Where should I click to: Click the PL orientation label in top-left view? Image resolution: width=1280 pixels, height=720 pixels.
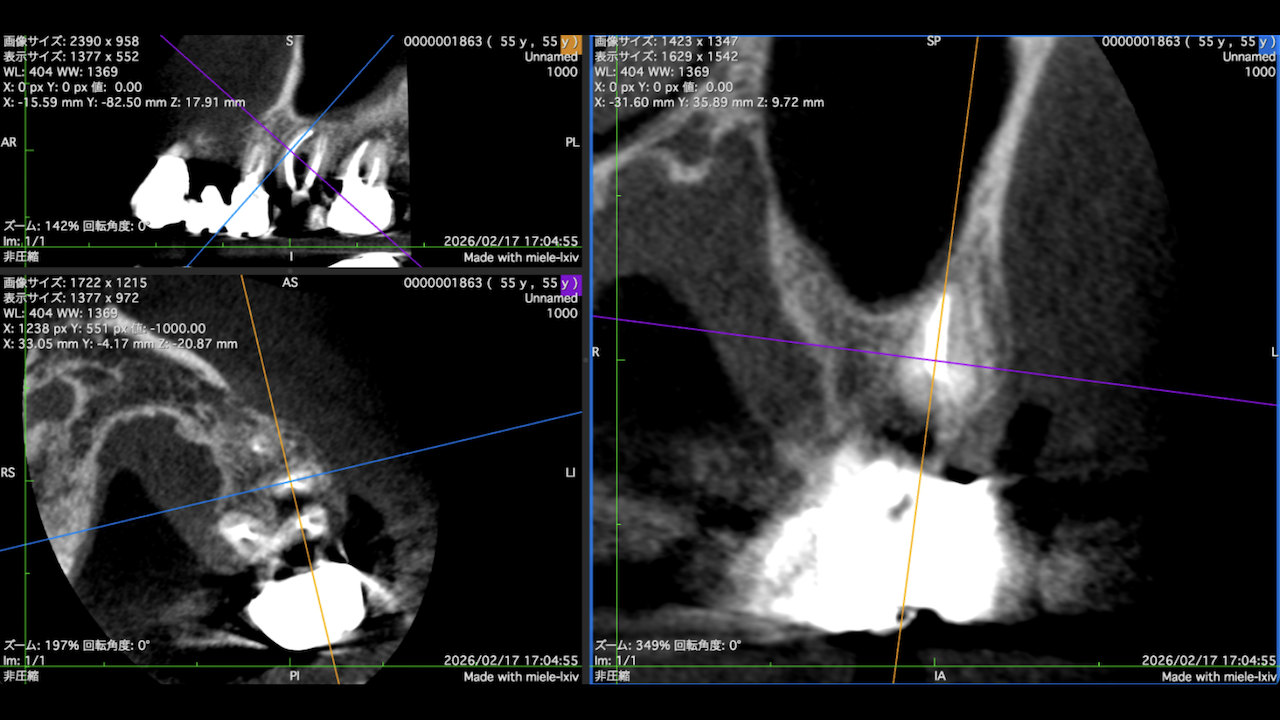[572, 143]
